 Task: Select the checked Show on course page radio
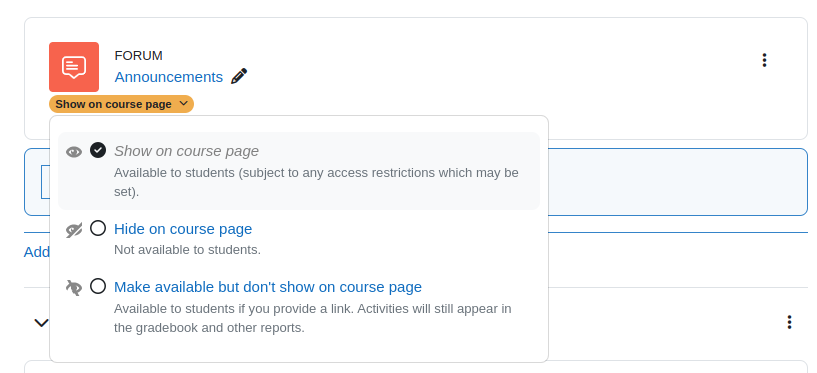[x=98, y=150]
